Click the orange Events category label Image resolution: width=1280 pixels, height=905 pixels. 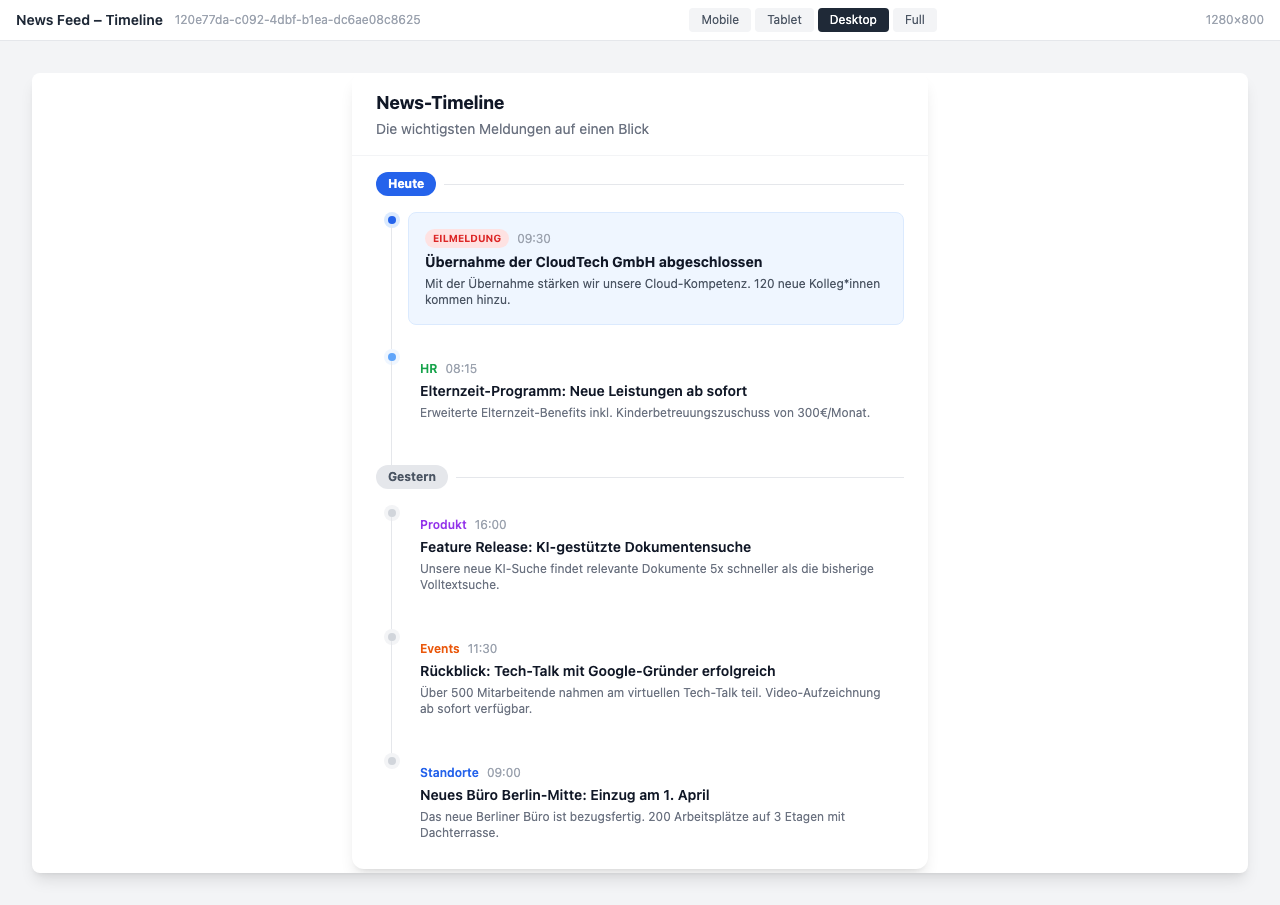(x=439, y=648)
